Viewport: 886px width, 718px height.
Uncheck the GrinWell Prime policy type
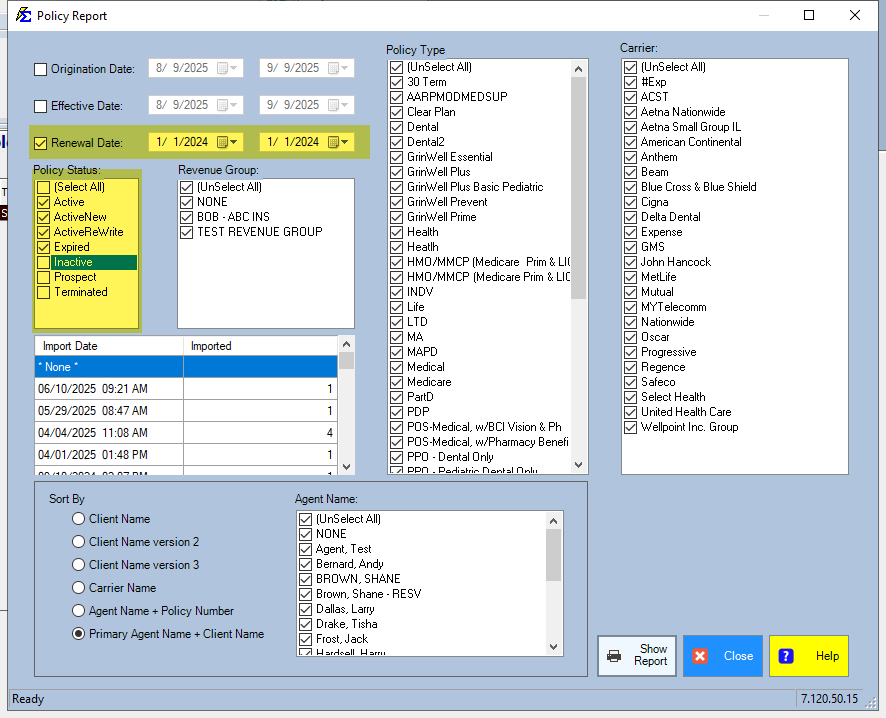pos(397,217)
